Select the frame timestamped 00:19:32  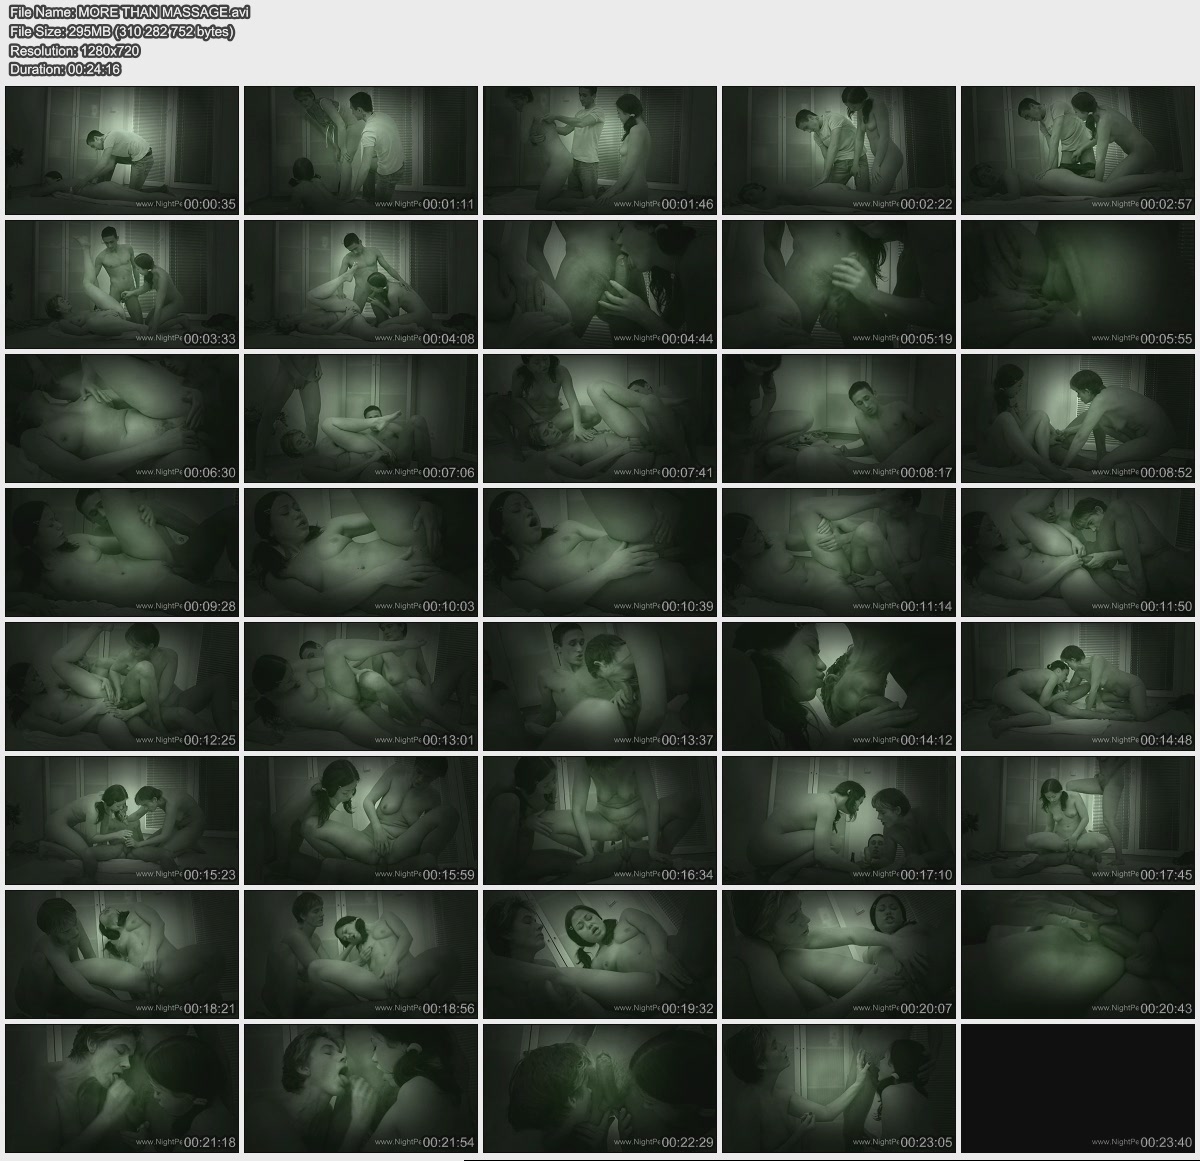point(600,954)
